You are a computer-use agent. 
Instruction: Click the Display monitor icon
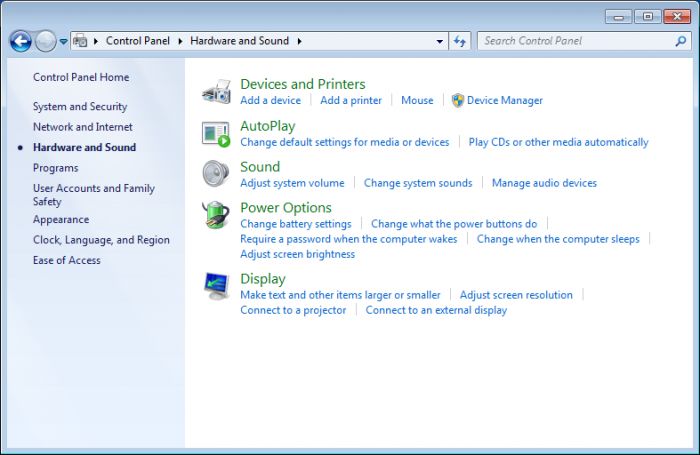coord(216,286)
